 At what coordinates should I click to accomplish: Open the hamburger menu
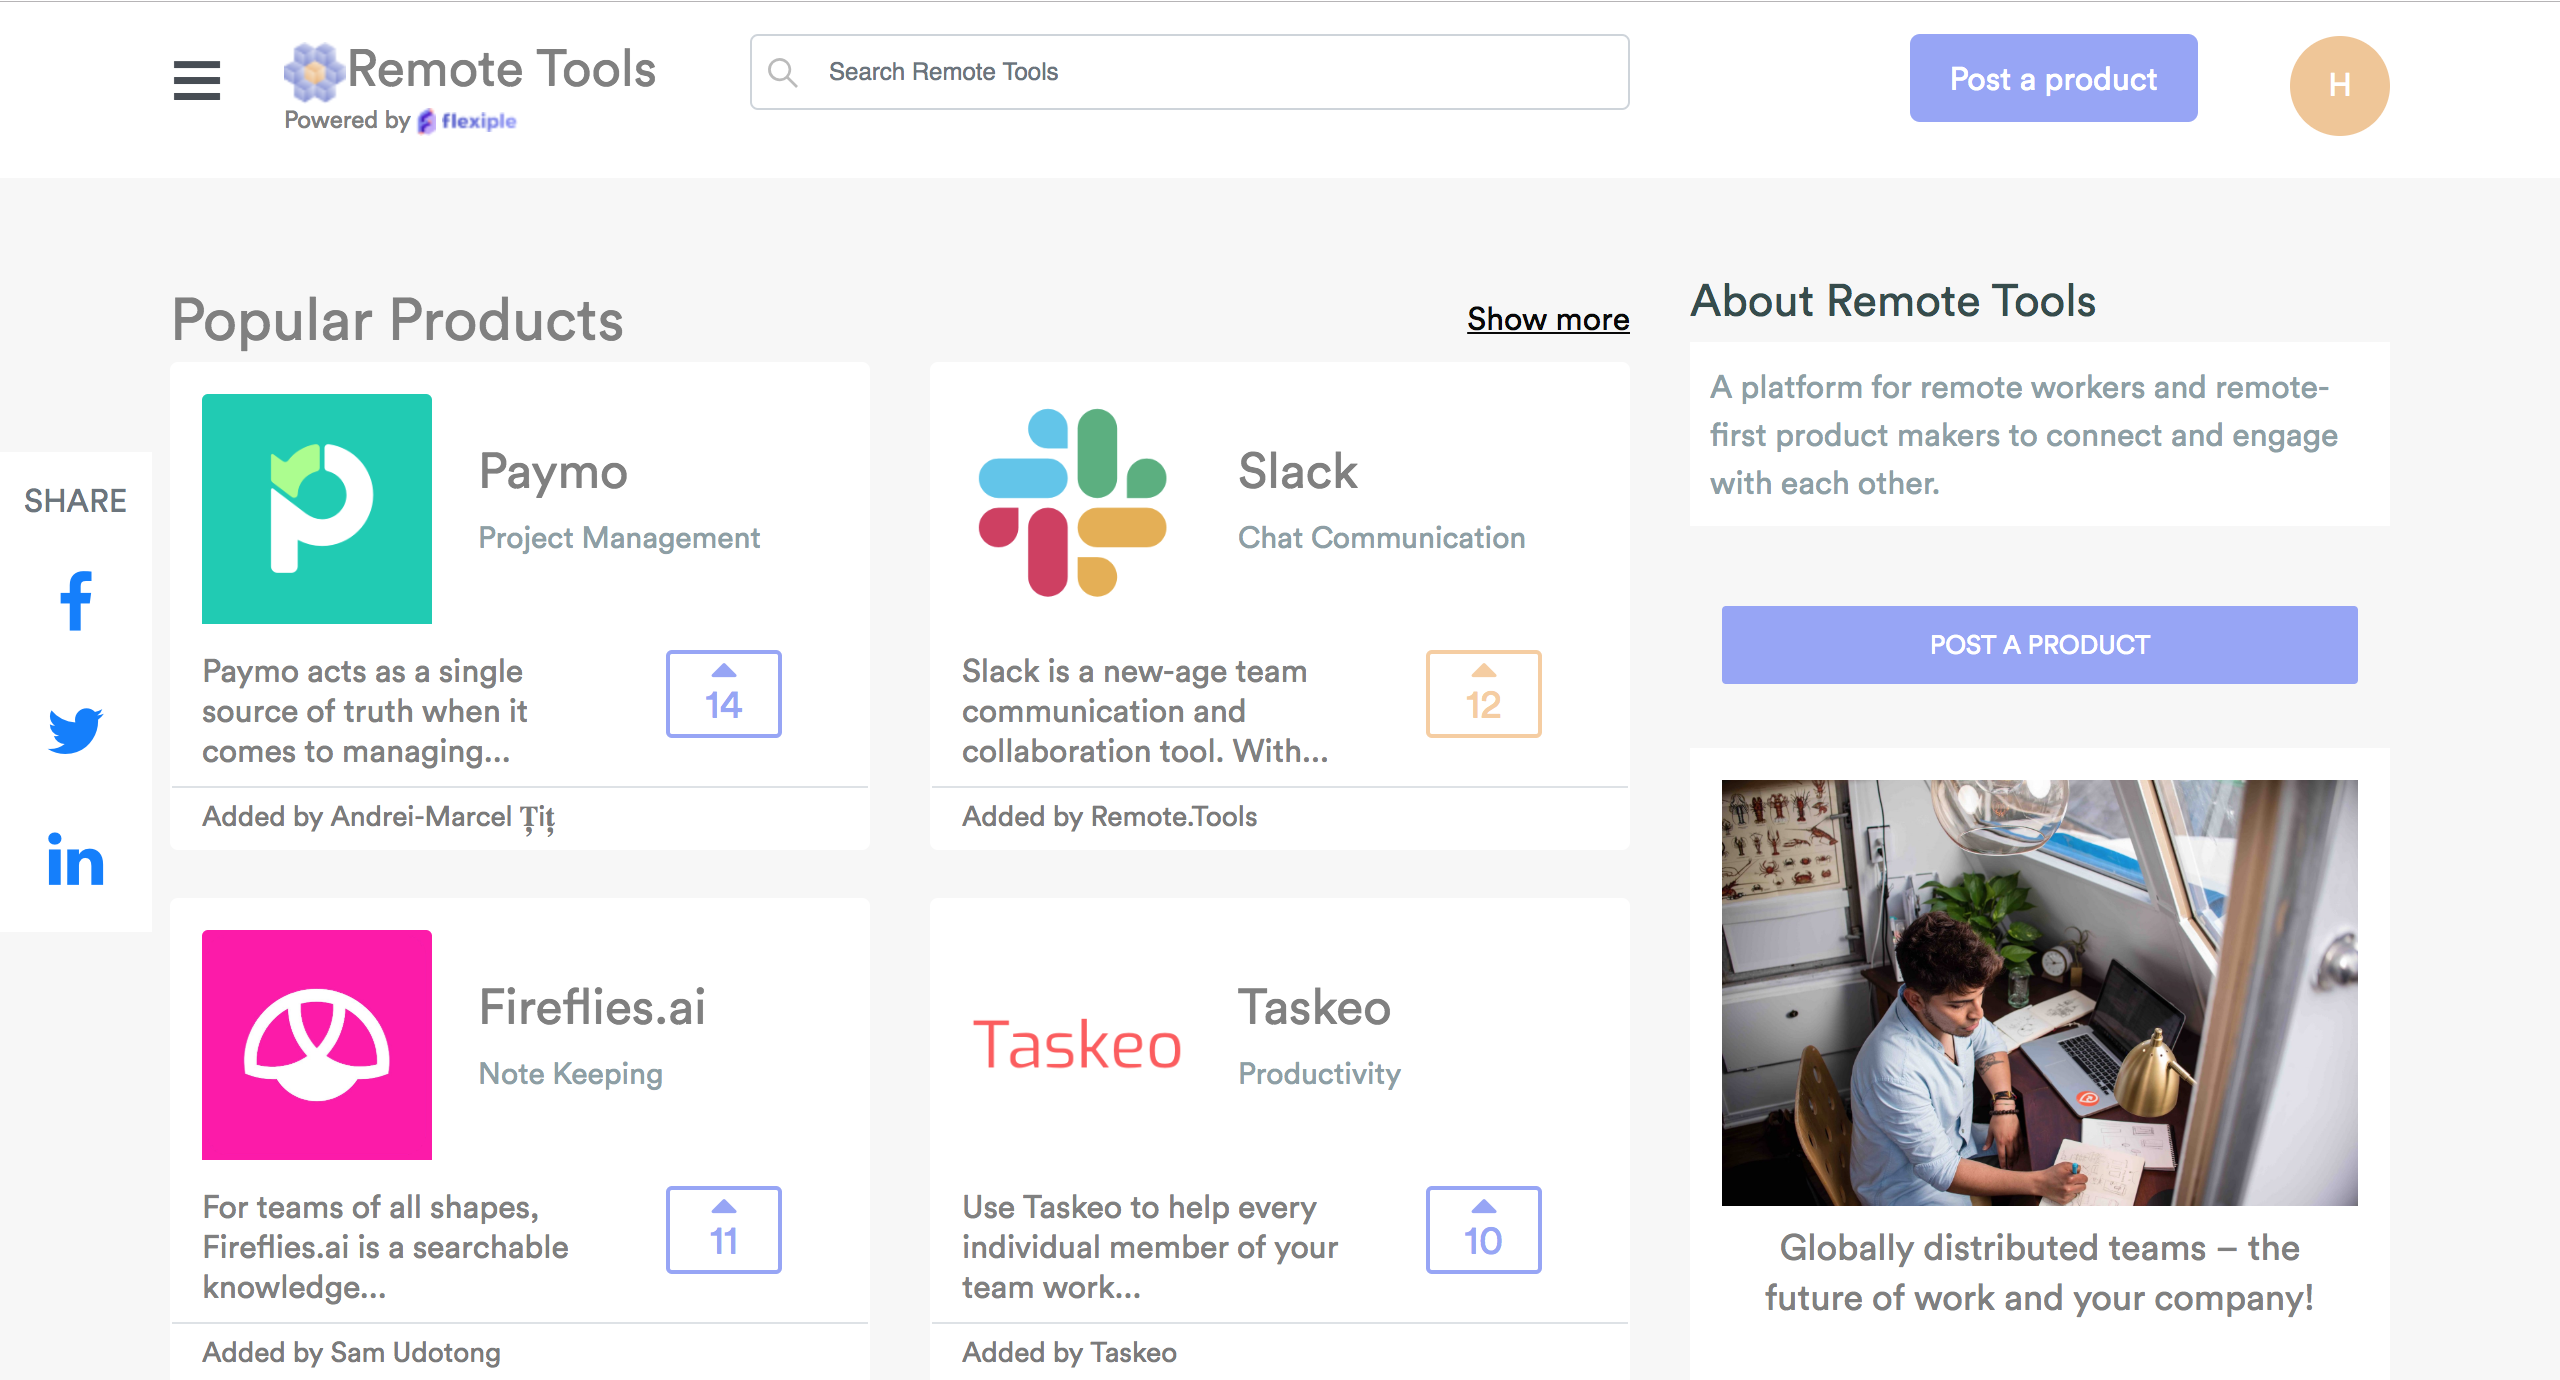tap(196, 80)
